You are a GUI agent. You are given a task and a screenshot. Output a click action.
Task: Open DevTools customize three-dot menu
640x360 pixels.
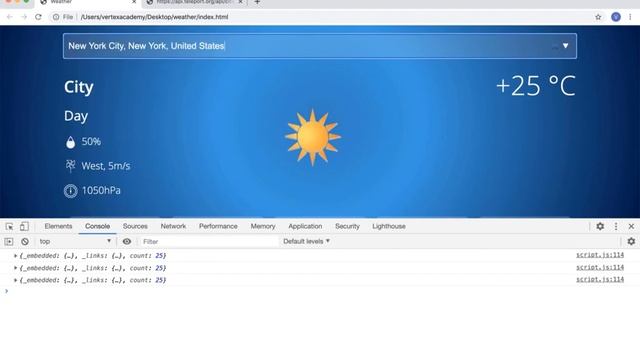coord(616,226)
